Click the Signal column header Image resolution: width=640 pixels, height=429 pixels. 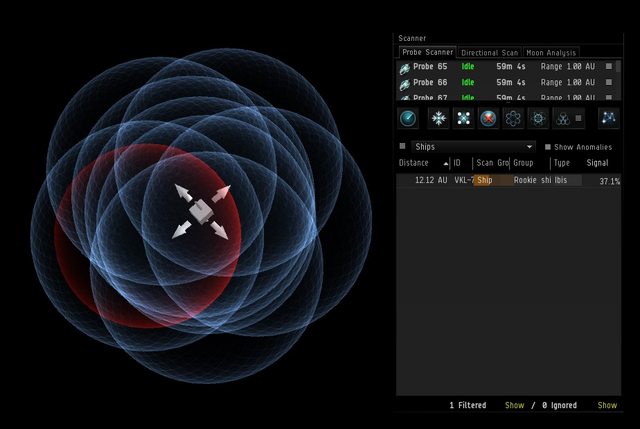[x=597, y=163]
